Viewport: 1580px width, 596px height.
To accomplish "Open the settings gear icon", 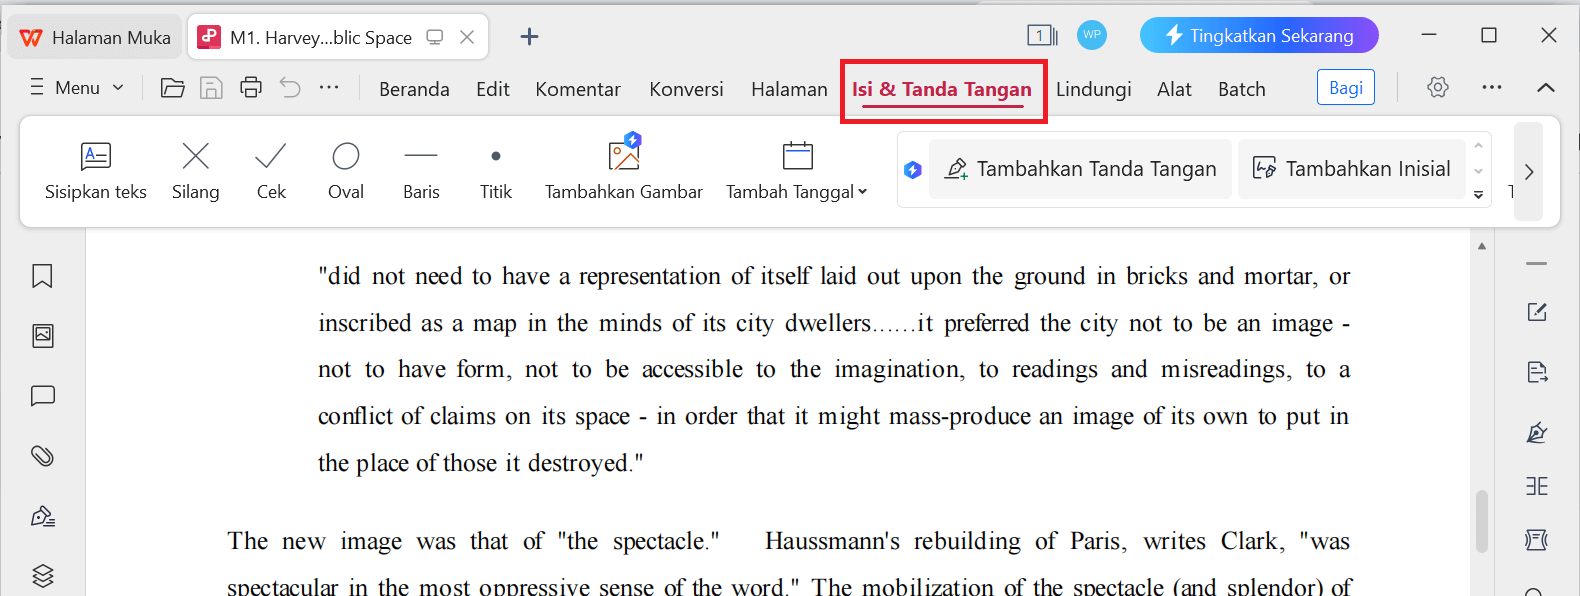I will pyautogui.click(x=1438, y=88).
